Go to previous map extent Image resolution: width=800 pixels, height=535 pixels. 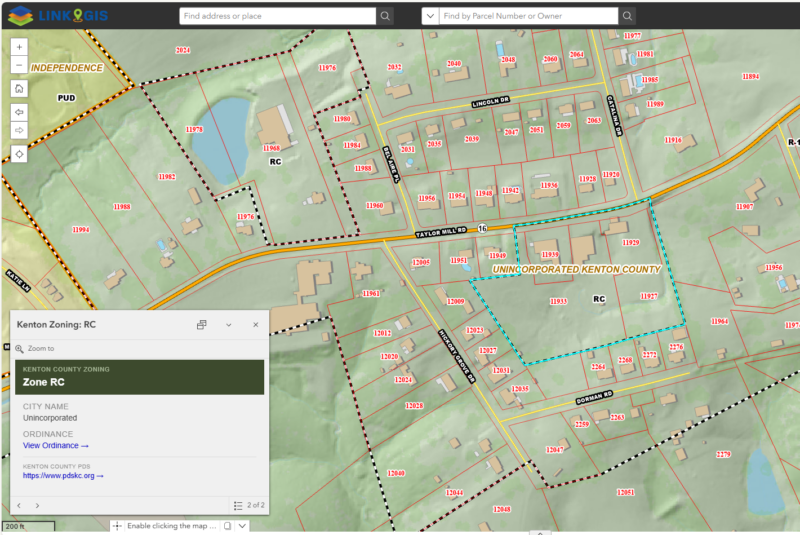(x=19, y=111)
